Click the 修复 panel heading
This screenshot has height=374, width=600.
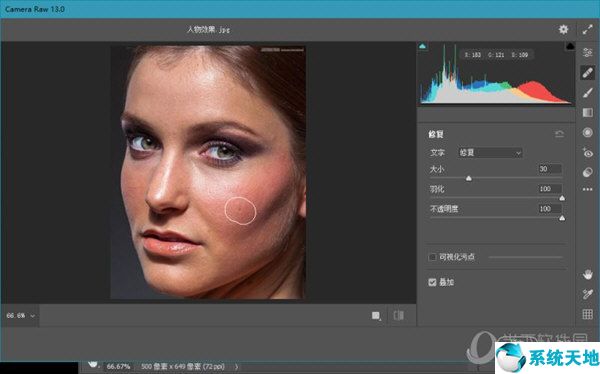coord(436,134)
